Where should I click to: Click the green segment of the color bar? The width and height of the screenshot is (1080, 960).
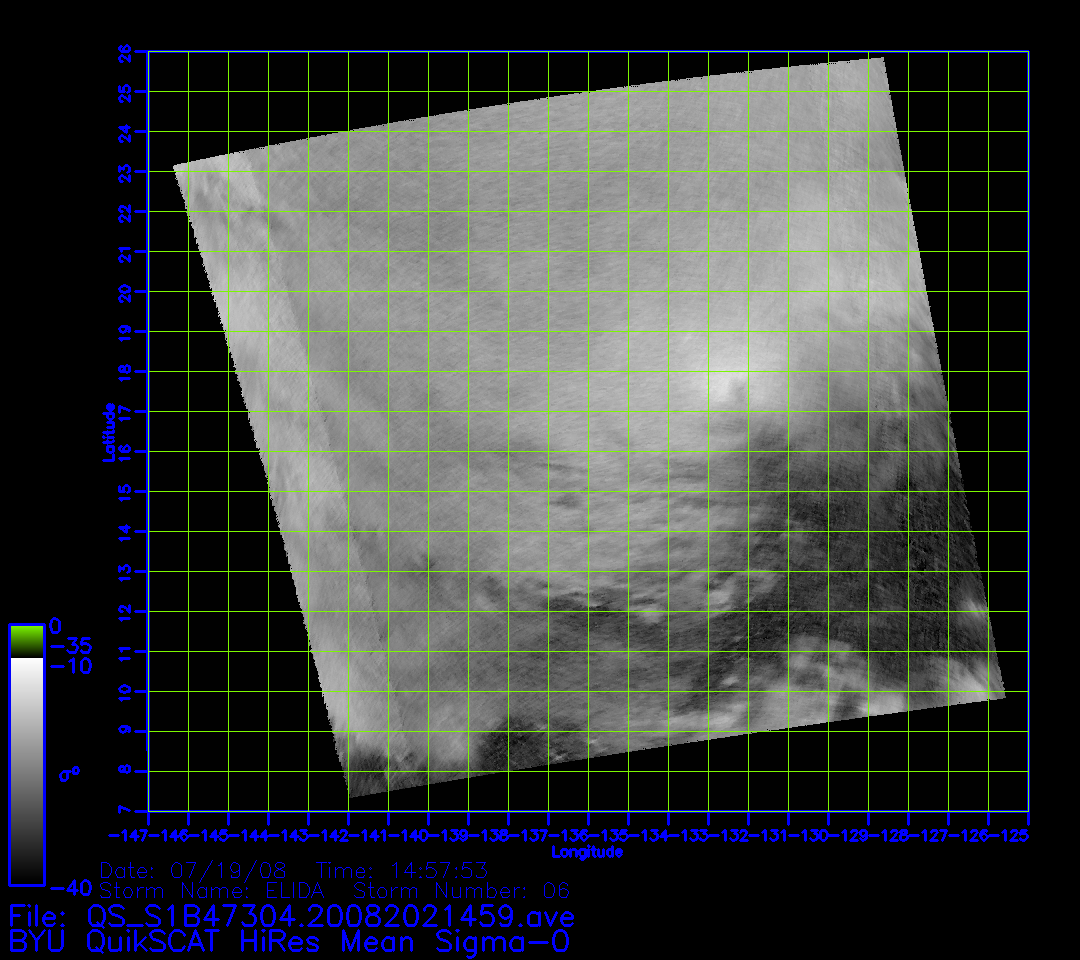[x=26, y=641]
